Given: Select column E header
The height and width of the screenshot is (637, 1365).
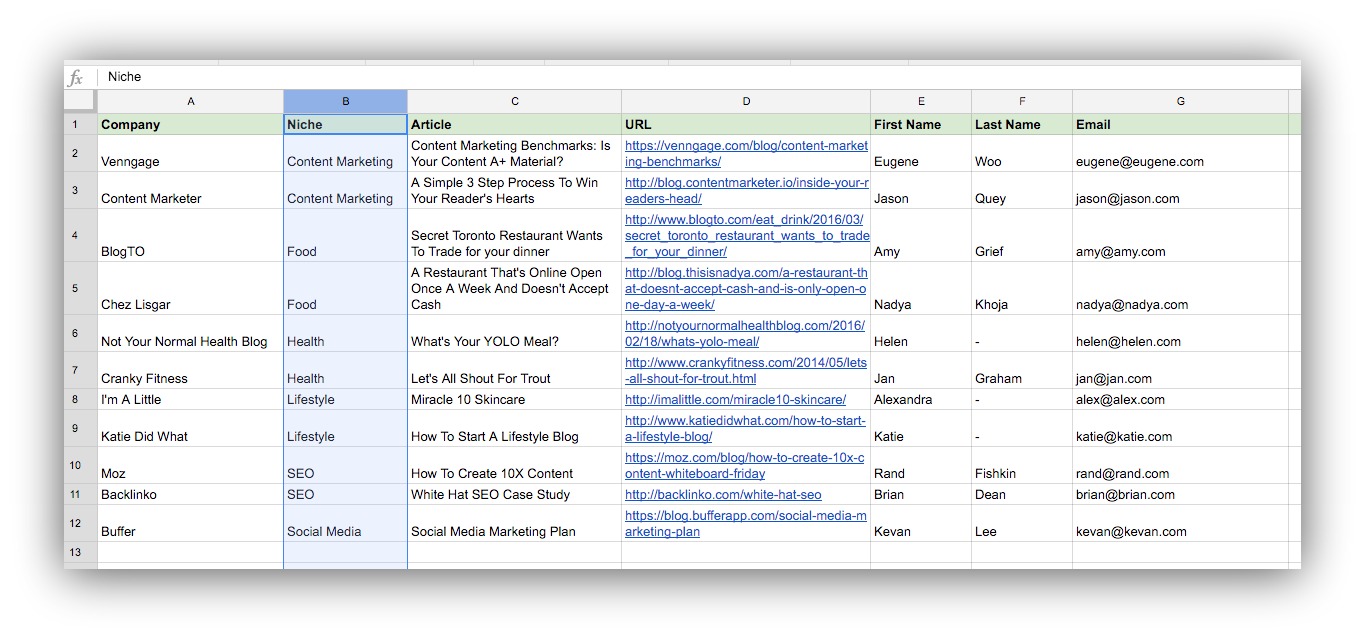Looking at the screenshot, I should (x=921, y=101).
